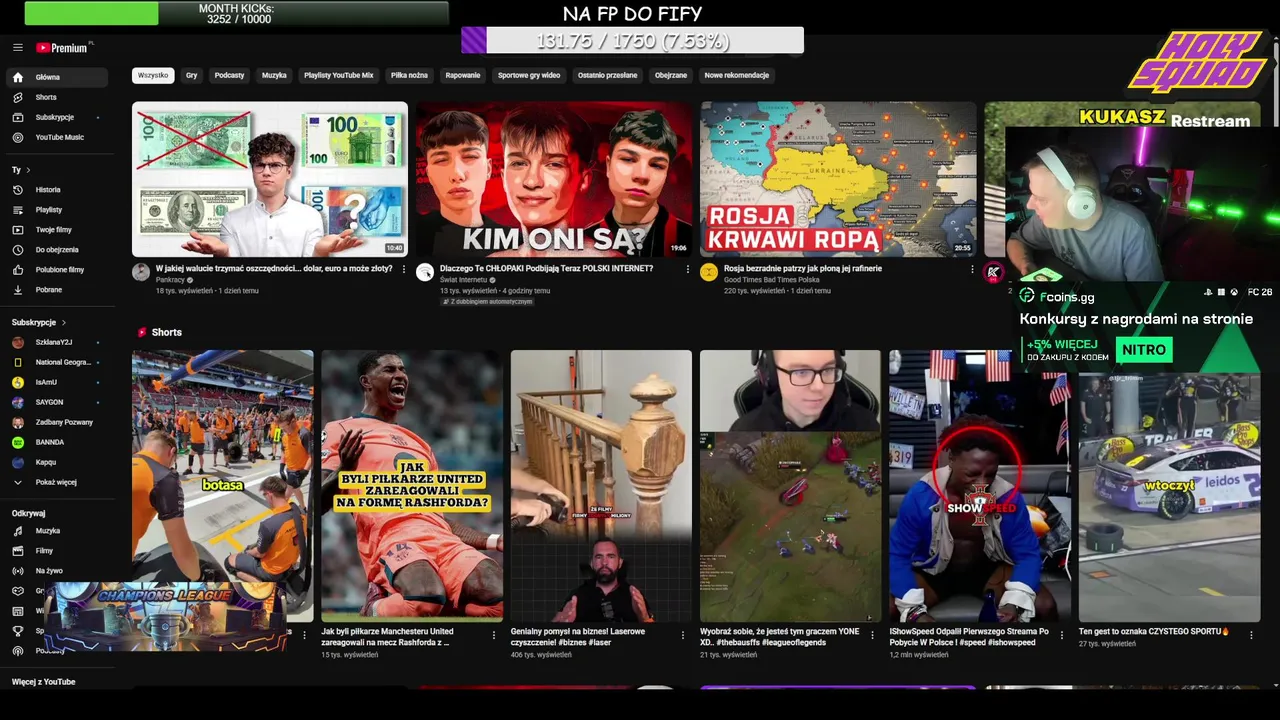
Task: Open the IsAmU channel subscription
Action: click(46, 382)
